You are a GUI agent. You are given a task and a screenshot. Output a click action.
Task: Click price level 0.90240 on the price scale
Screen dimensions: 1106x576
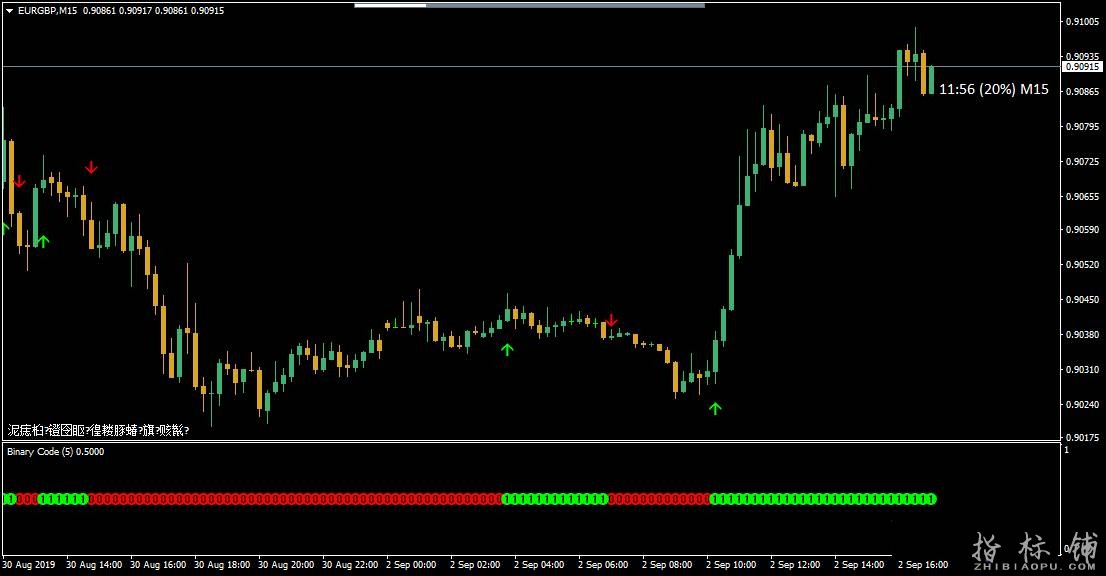(1083, 405)
